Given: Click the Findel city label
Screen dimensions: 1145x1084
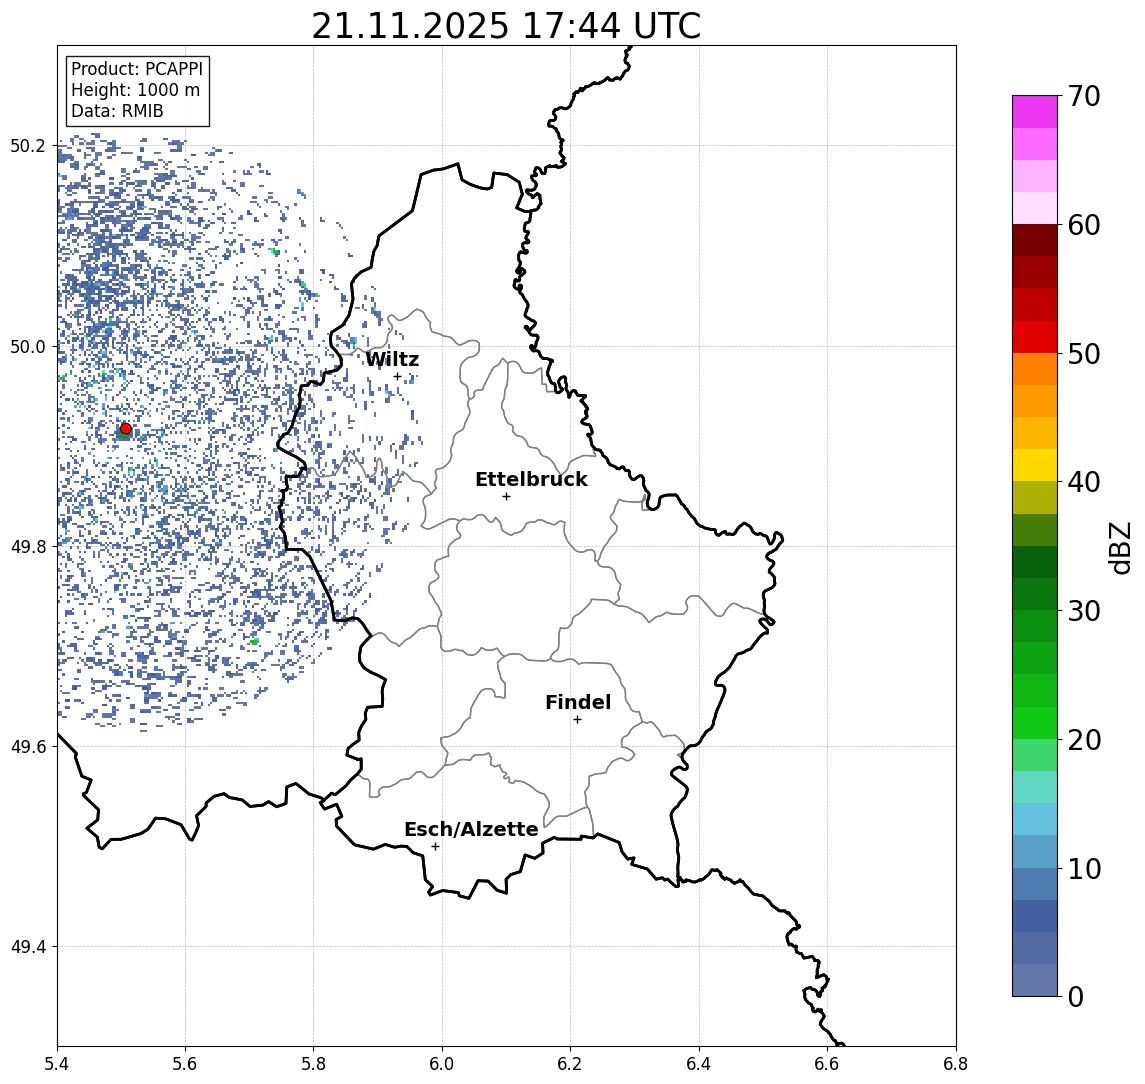Looking at the screenshot, I should point(578,702).
